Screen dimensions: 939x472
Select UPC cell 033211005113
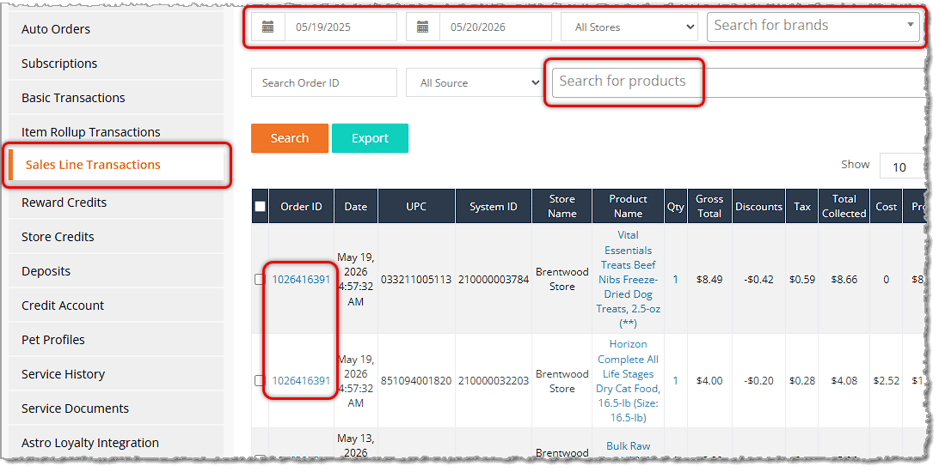(416, 280)
